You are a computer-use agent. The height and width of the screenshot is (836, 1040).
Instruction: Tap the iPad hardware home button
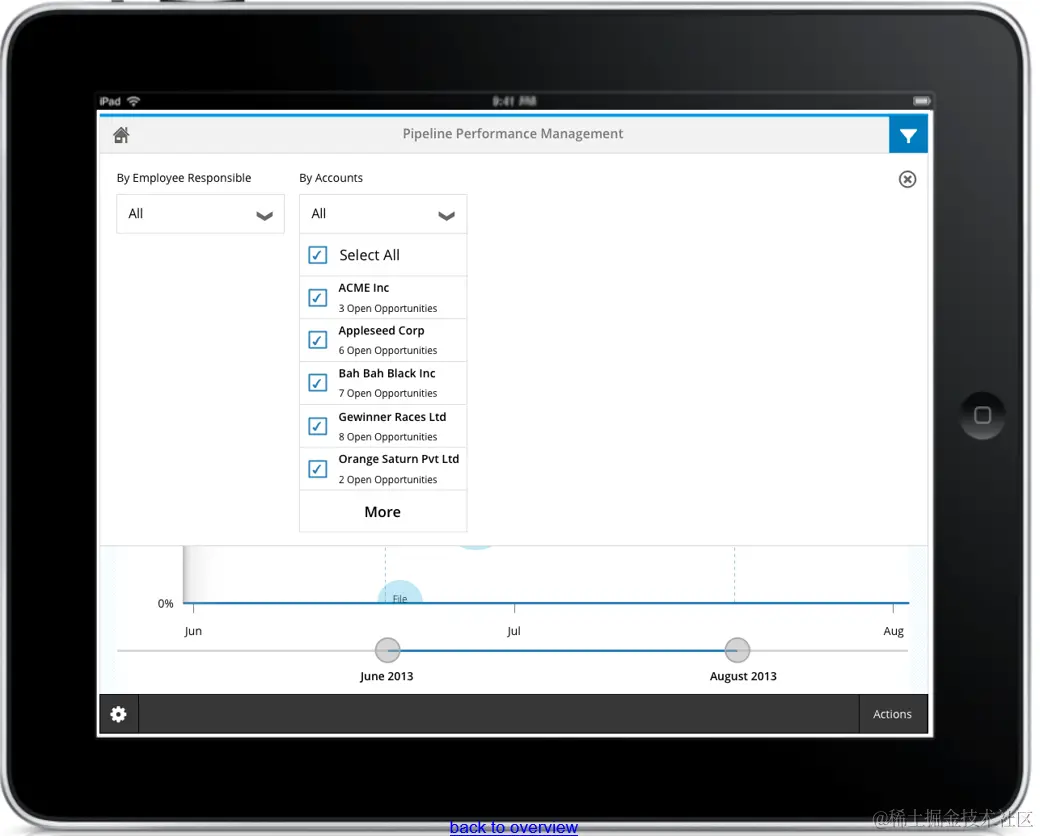(982, 415)
